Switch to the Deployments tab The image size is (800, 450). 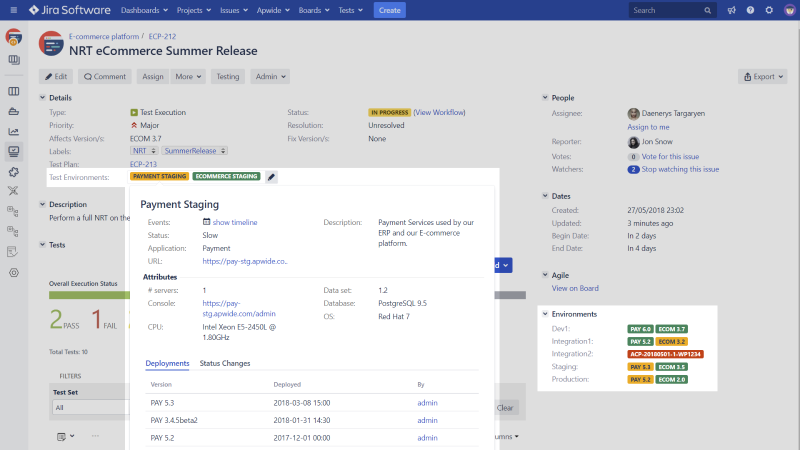coord(167,363)
